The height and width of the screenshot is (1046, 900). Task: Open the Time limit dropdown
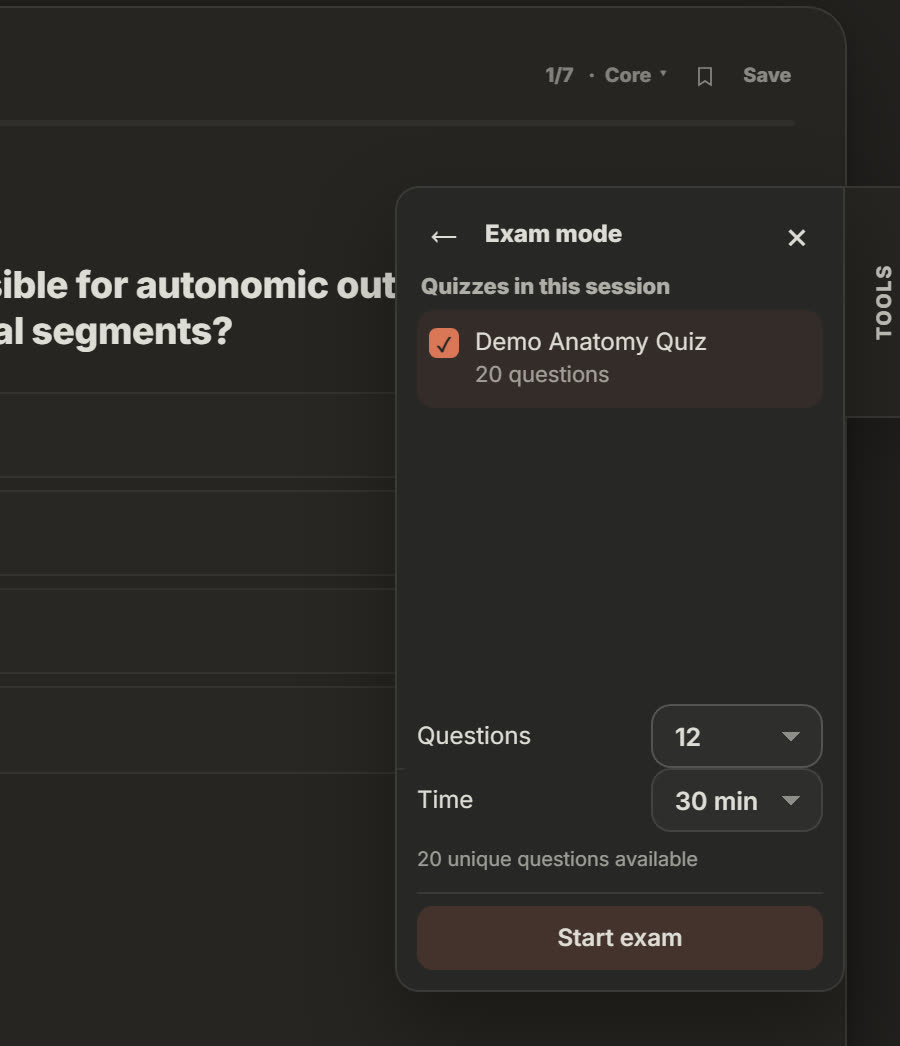pyautogui.click(x=737, y=800)
